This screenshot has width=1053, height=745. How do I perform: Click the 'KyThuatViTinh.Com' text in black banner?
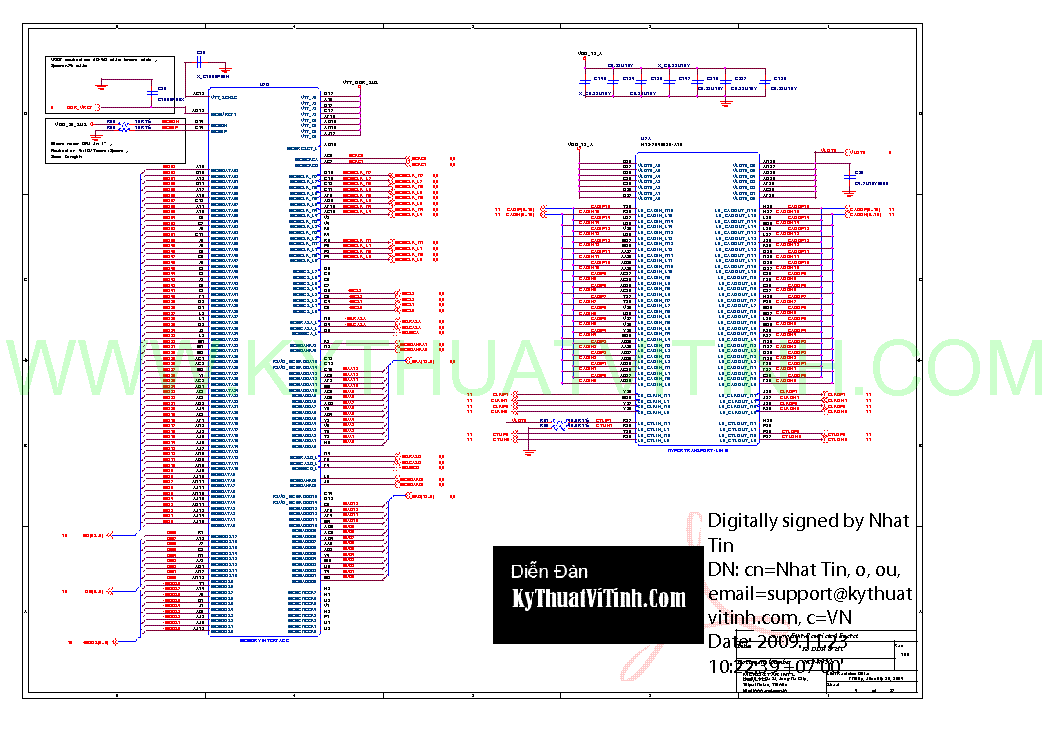(x=598, y=599)
